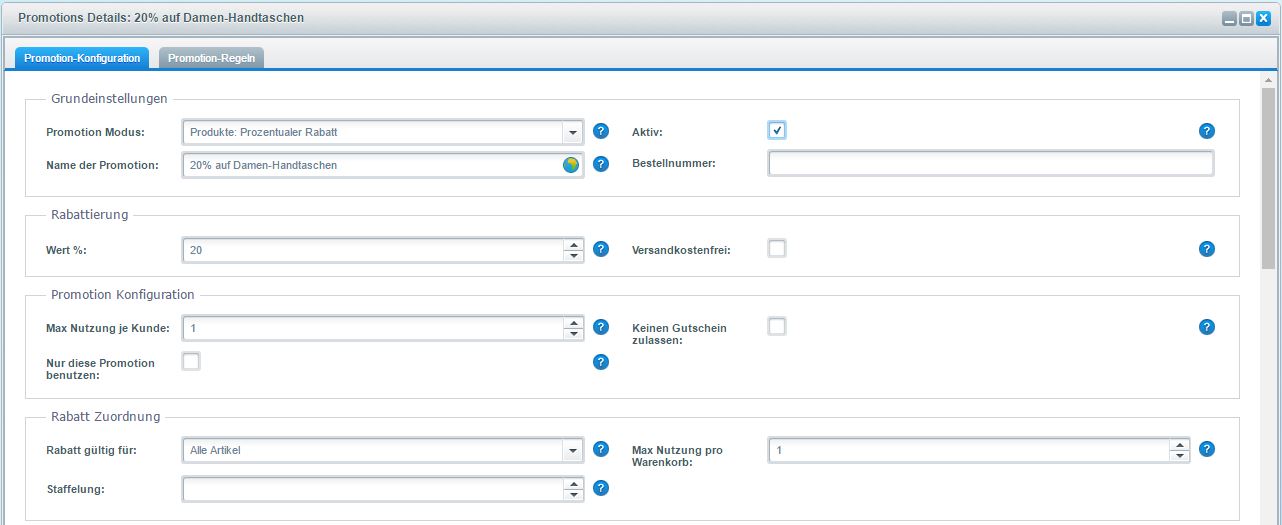Click help icon for Keinen Gutschein zulassen

click(x=1207, y=327)
